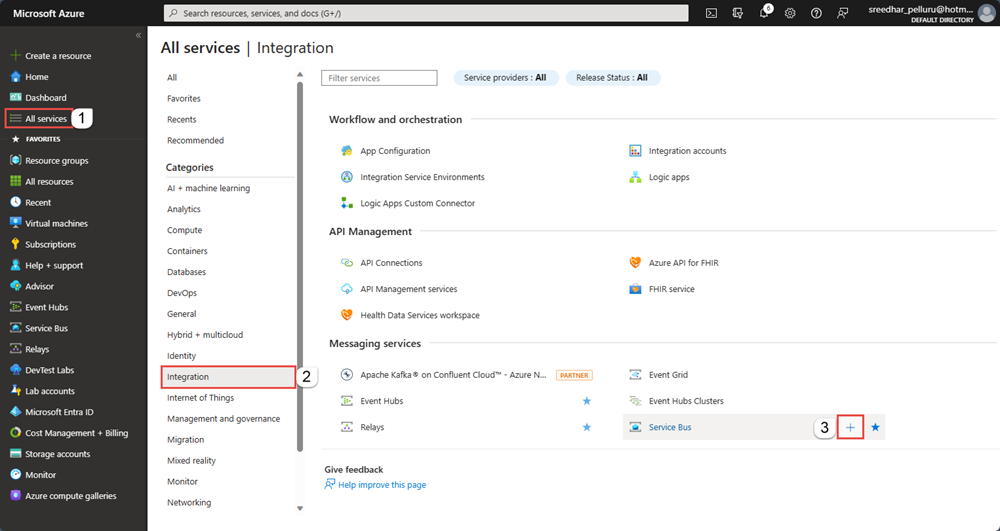Open the Service providers filter dropdown

pos(506,78)
